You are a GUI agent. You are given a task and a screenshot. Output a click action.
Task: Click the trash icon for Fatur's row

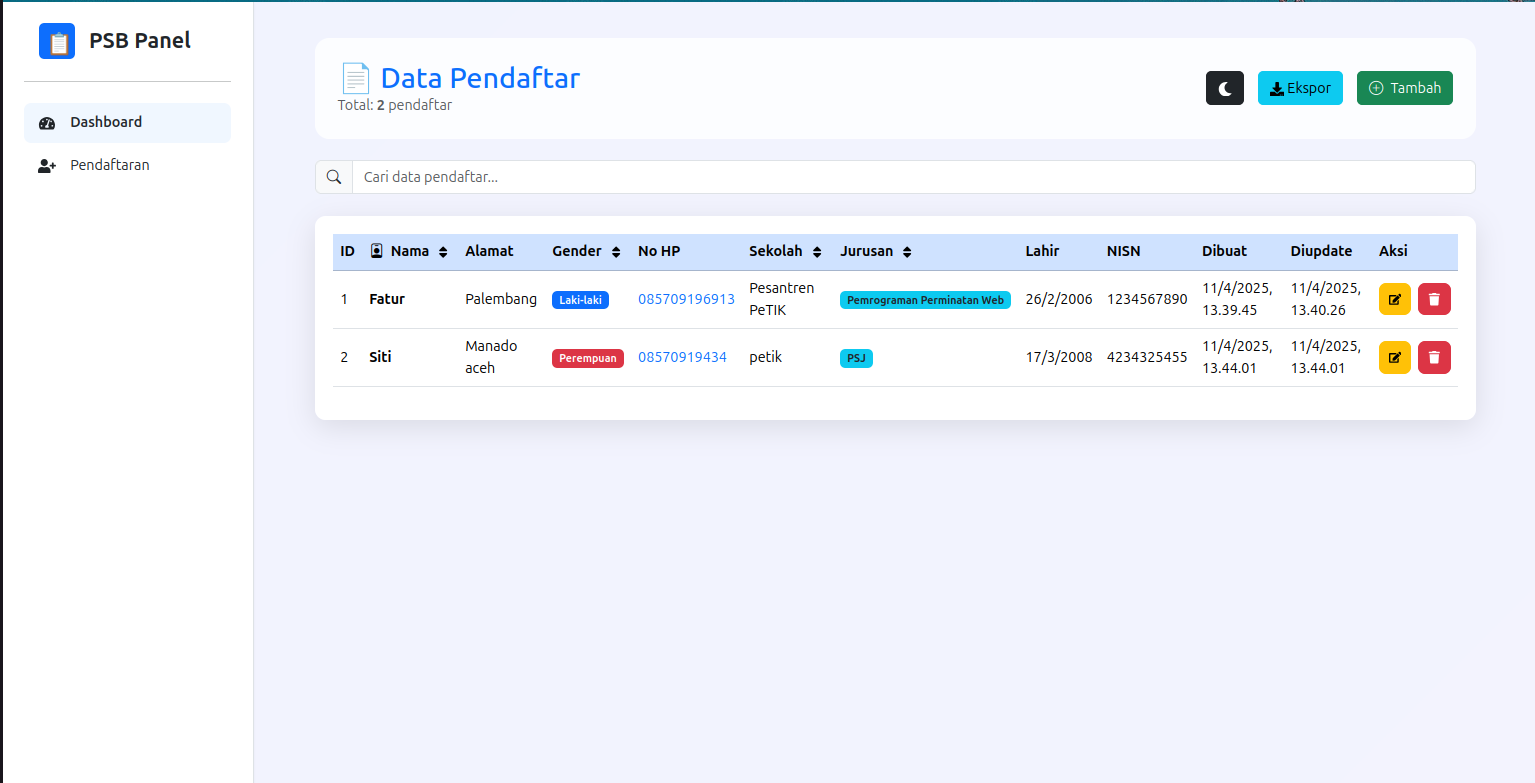coord(1434,299)
